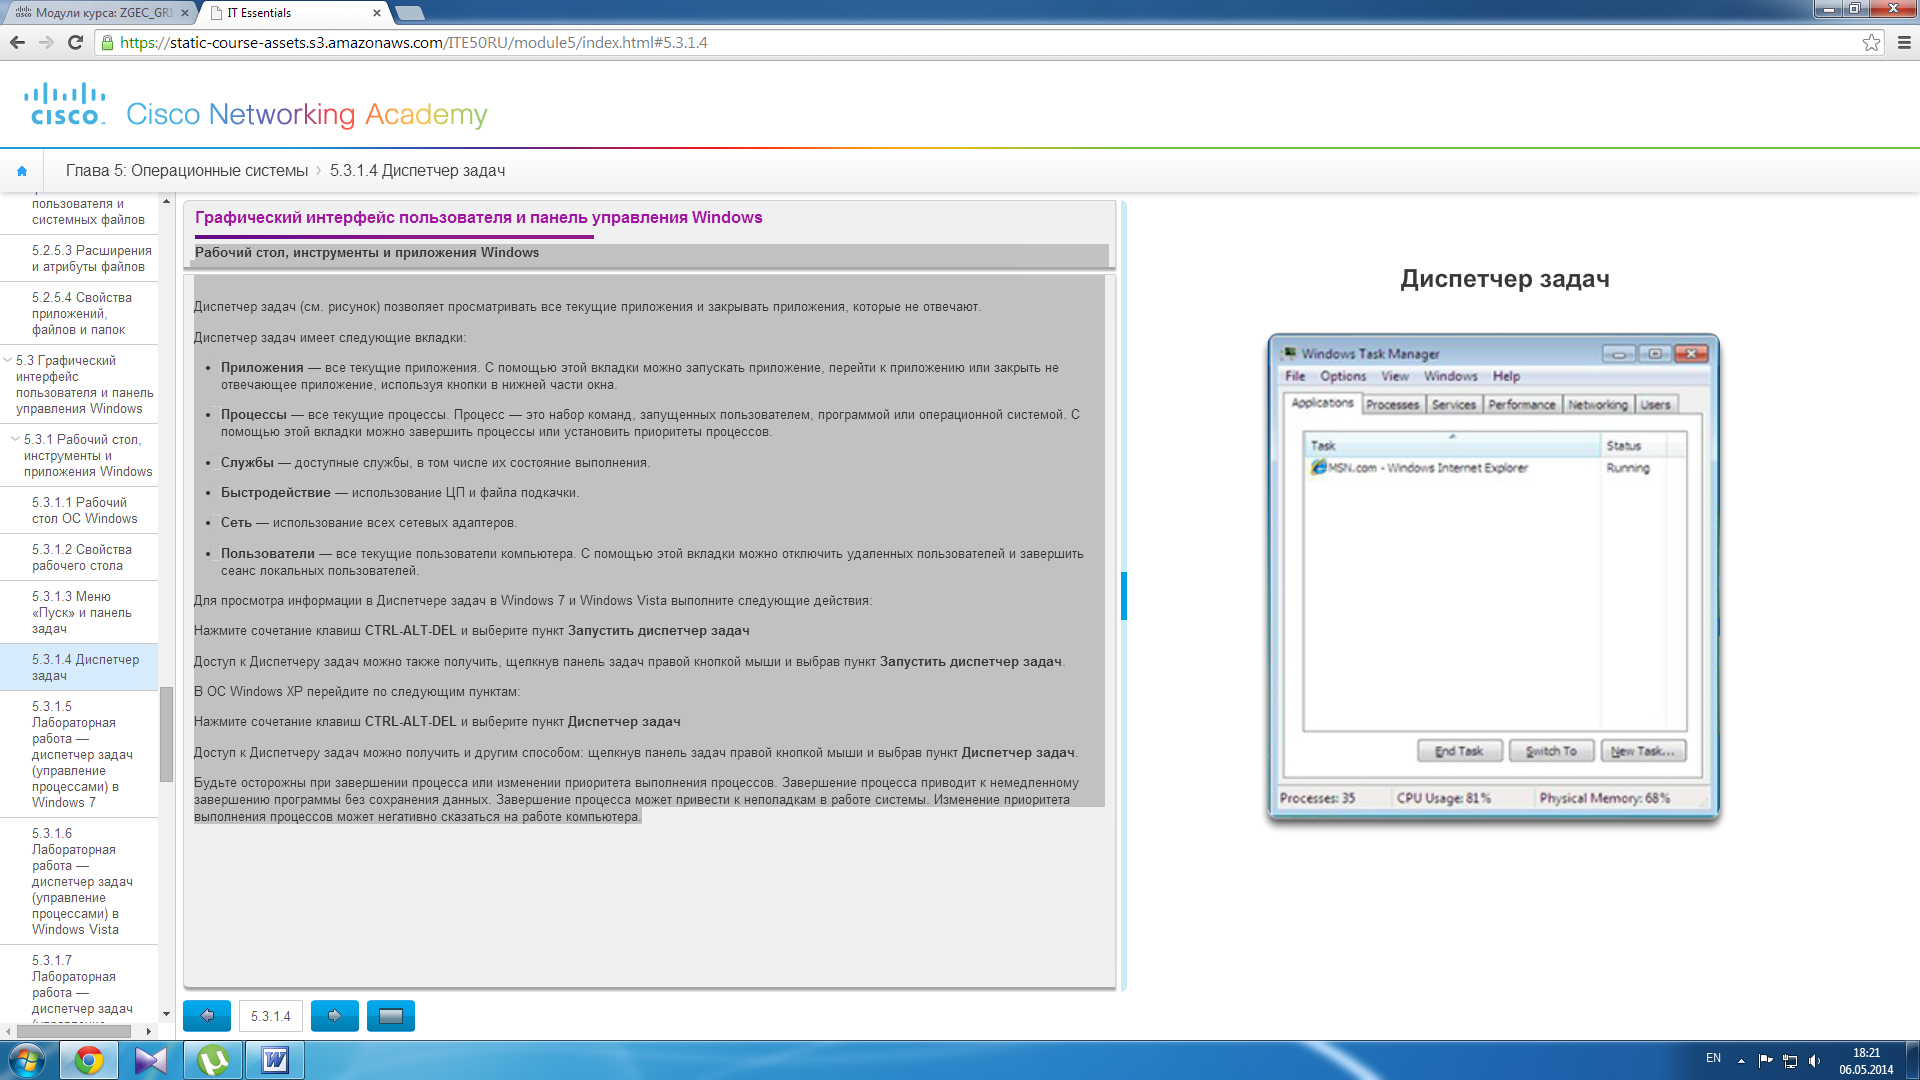
Task: Open the Chrome menu icon
Action: 1904,42
